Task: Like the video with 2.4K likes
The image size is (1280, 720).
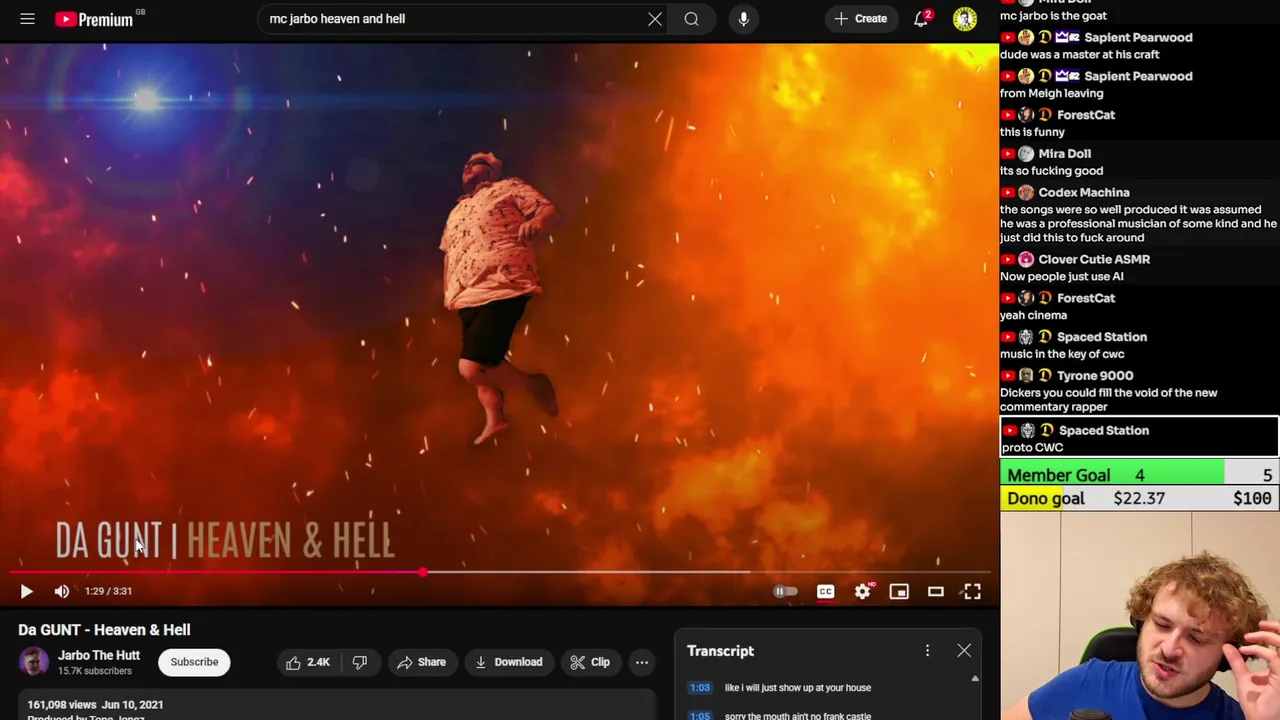Action: pos(308,662)
